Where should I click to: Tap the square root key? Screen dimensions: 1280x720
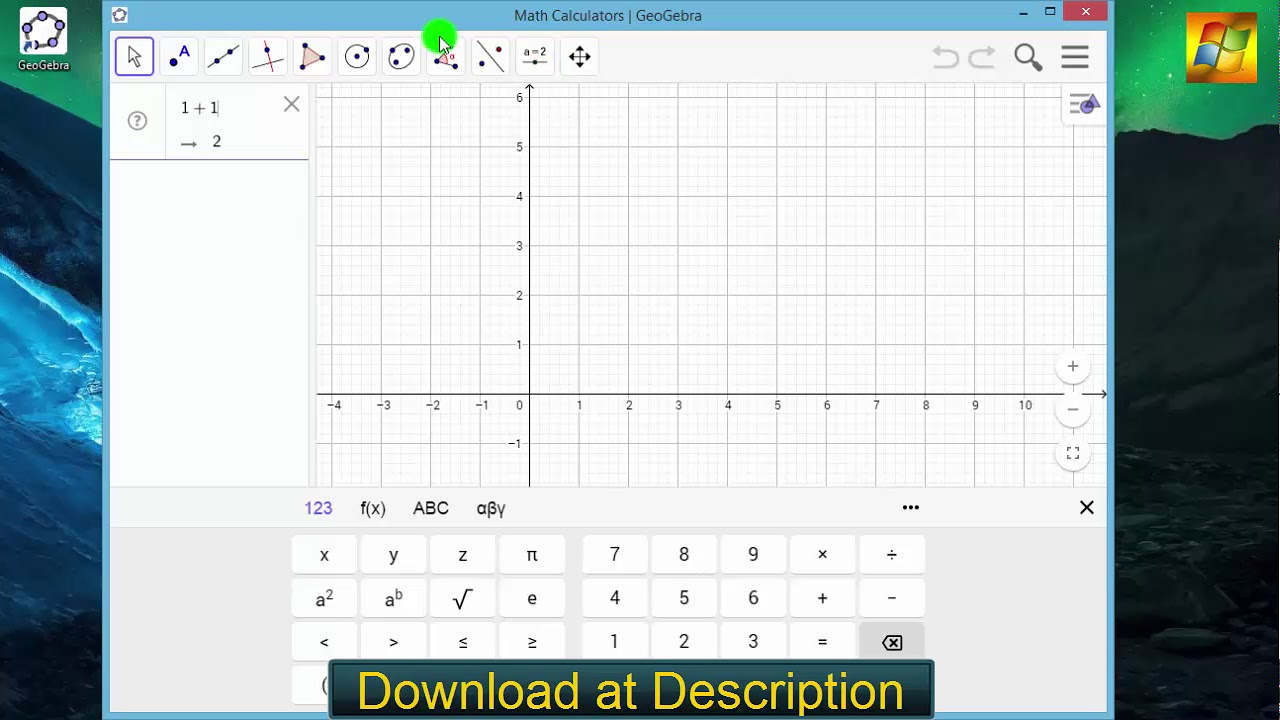[463, 599]
